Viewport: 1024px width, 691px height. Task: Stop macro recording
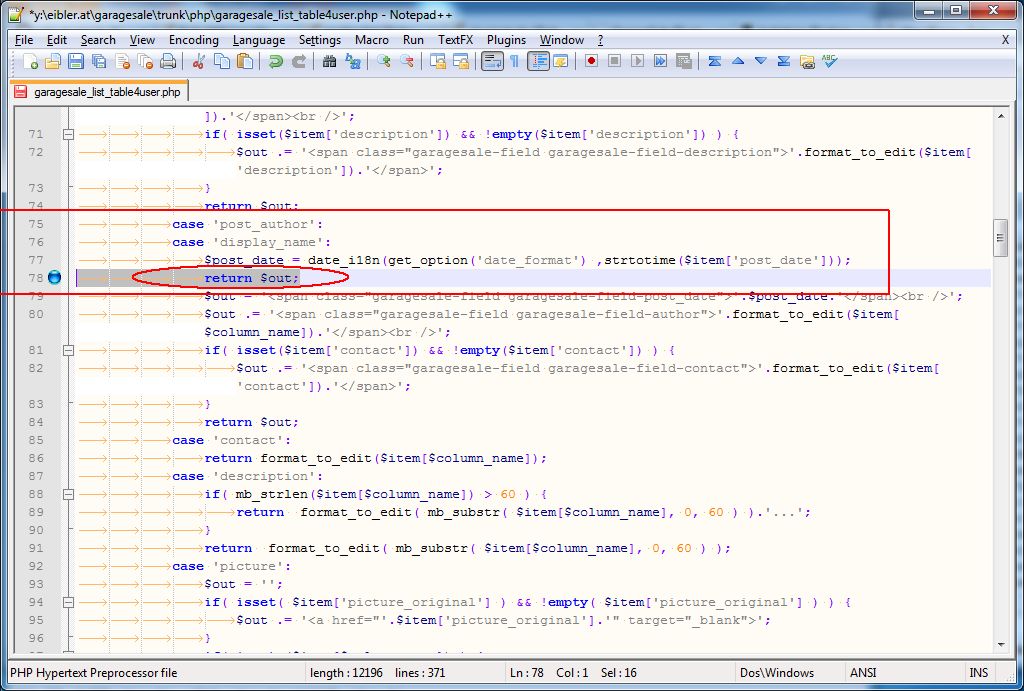click(x=614, y=61)
